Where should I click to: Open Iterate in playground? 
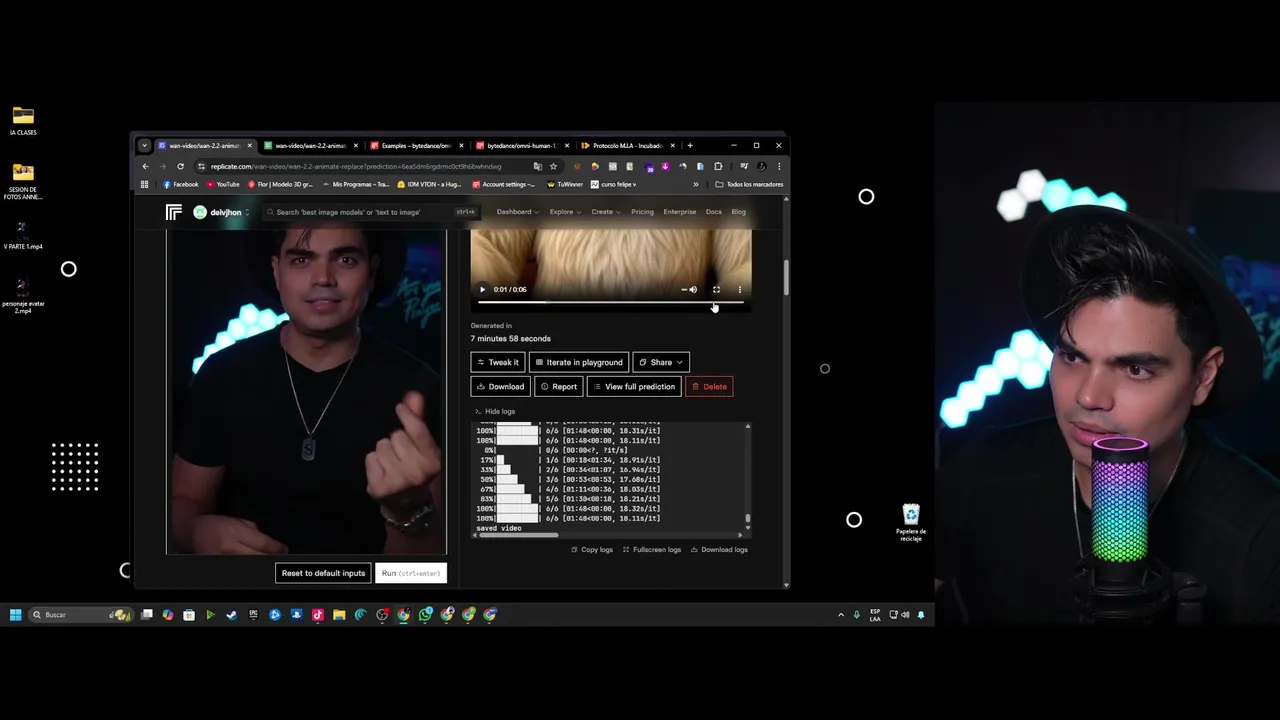pyautogui.click(x=579, y=362)
